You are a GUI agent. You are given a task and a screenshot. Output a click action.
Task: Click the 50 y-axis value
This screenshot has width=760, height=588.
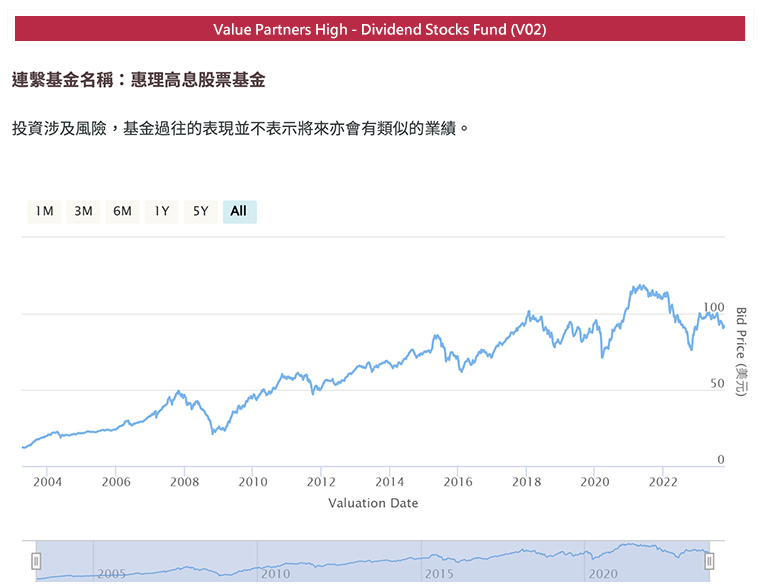pos(717,384)
